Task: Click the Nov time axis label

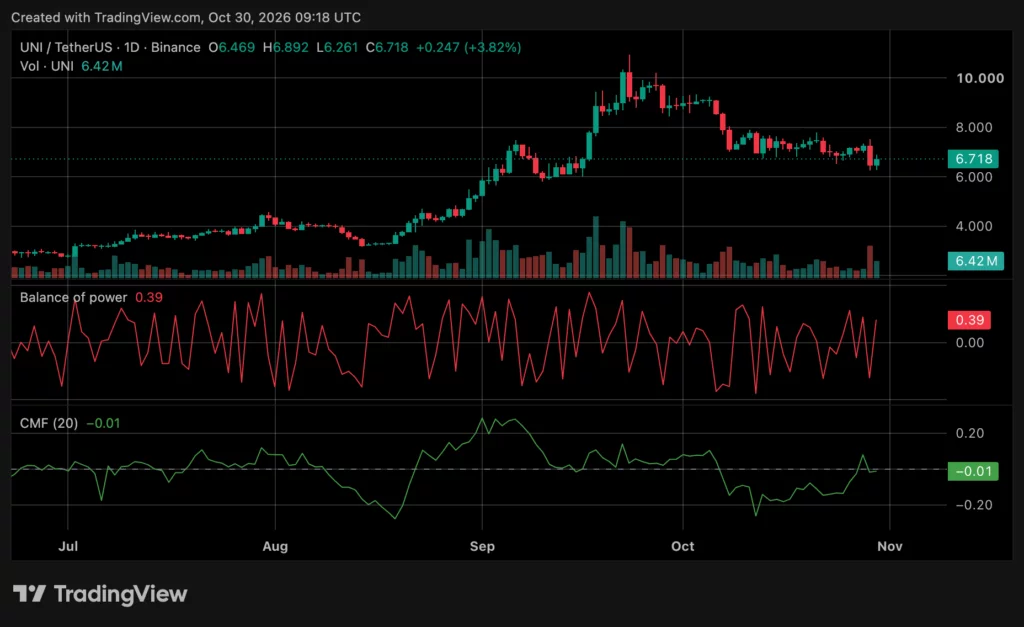Action: click(x=889, y=546)
